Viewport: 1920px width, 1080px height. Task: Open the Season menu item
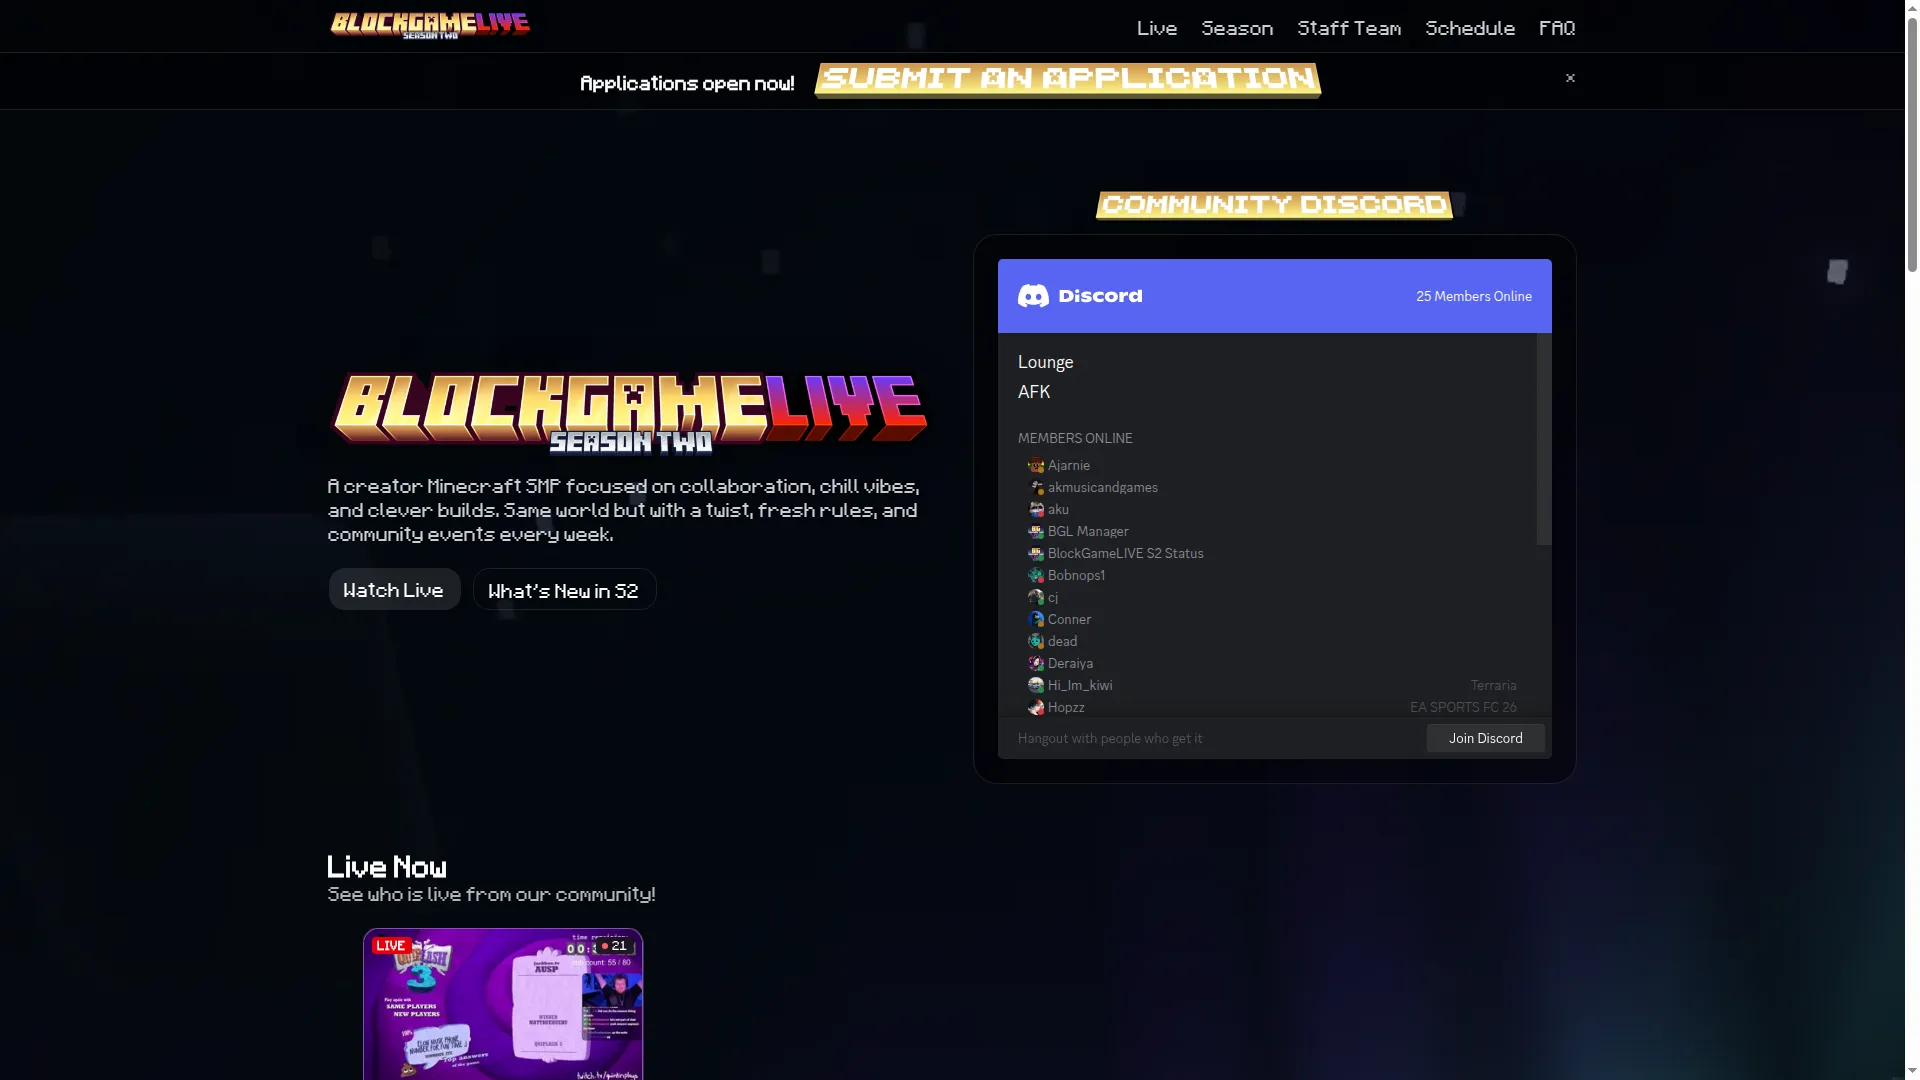[1237, 28]
